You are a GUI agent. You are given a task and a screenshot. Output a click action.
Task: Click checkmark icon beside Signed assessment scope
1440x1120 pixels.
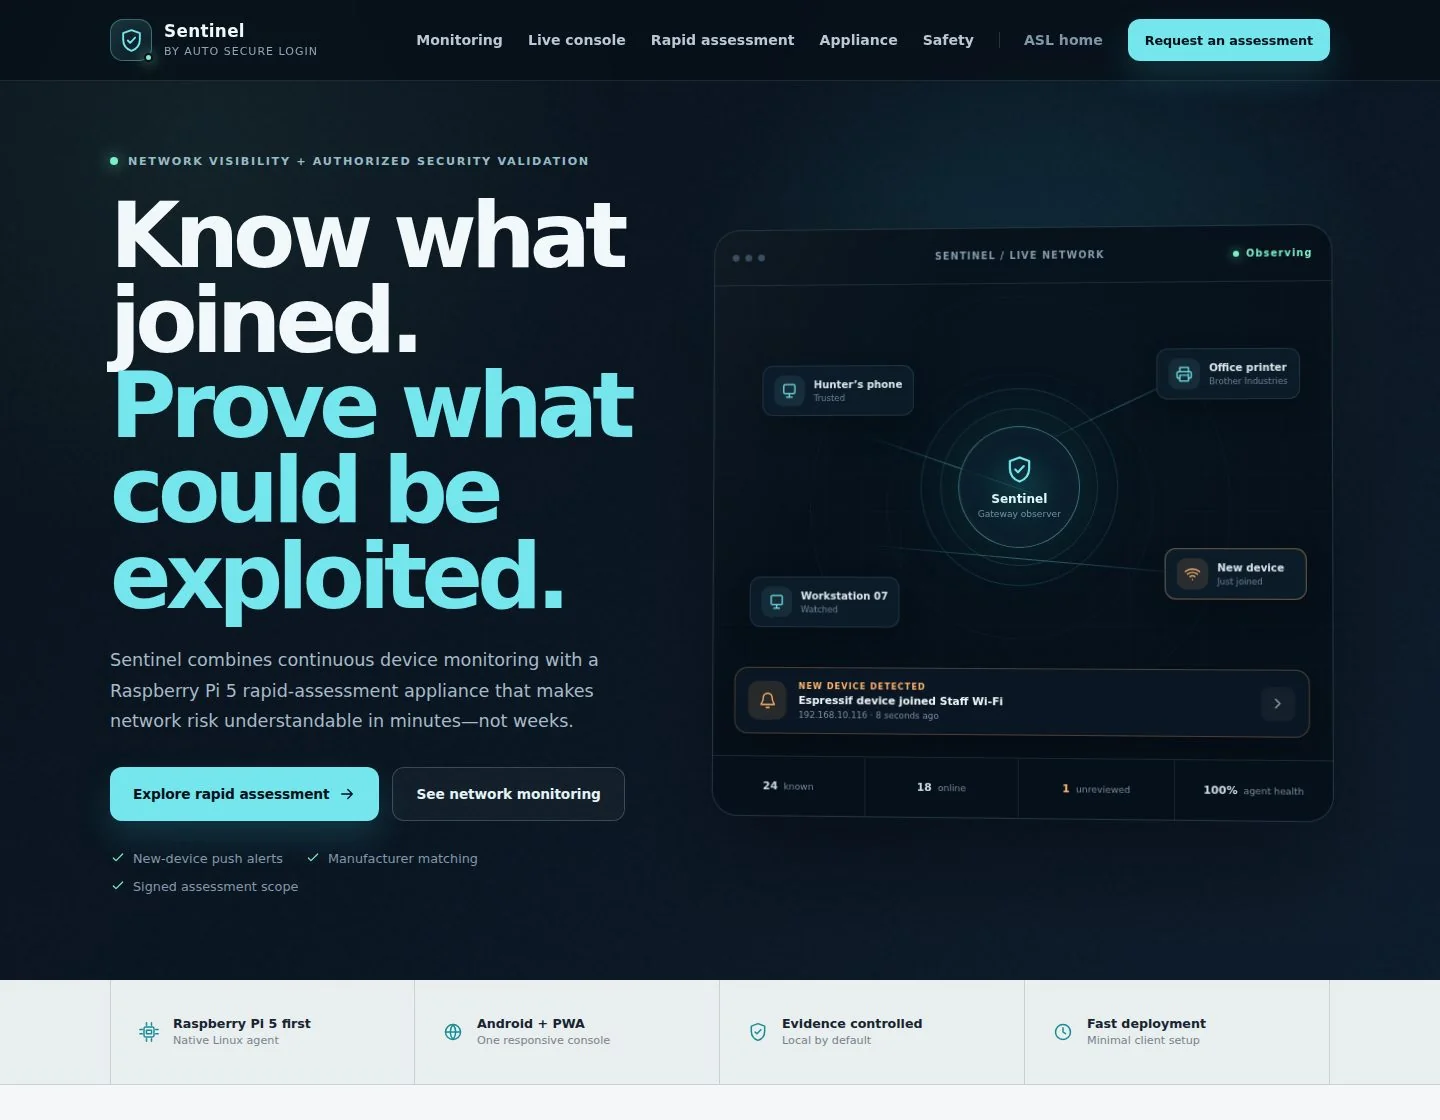pyautogui.click(x=118, y=886)
